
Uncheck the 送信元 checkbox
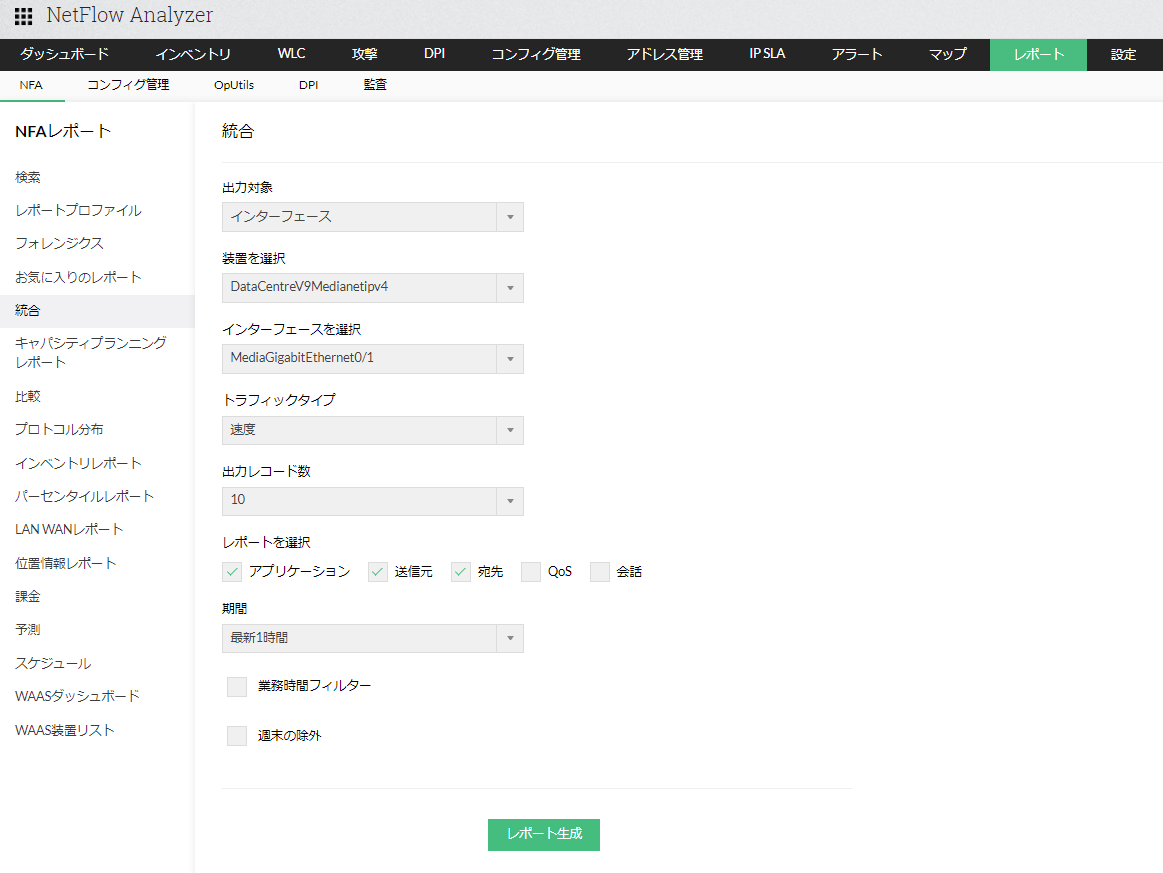tap(378, 572)
